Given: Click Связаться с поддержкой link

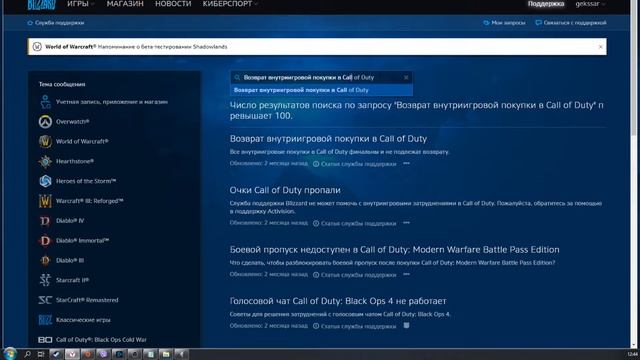Looking at the screenshot, I should (571, 23).
